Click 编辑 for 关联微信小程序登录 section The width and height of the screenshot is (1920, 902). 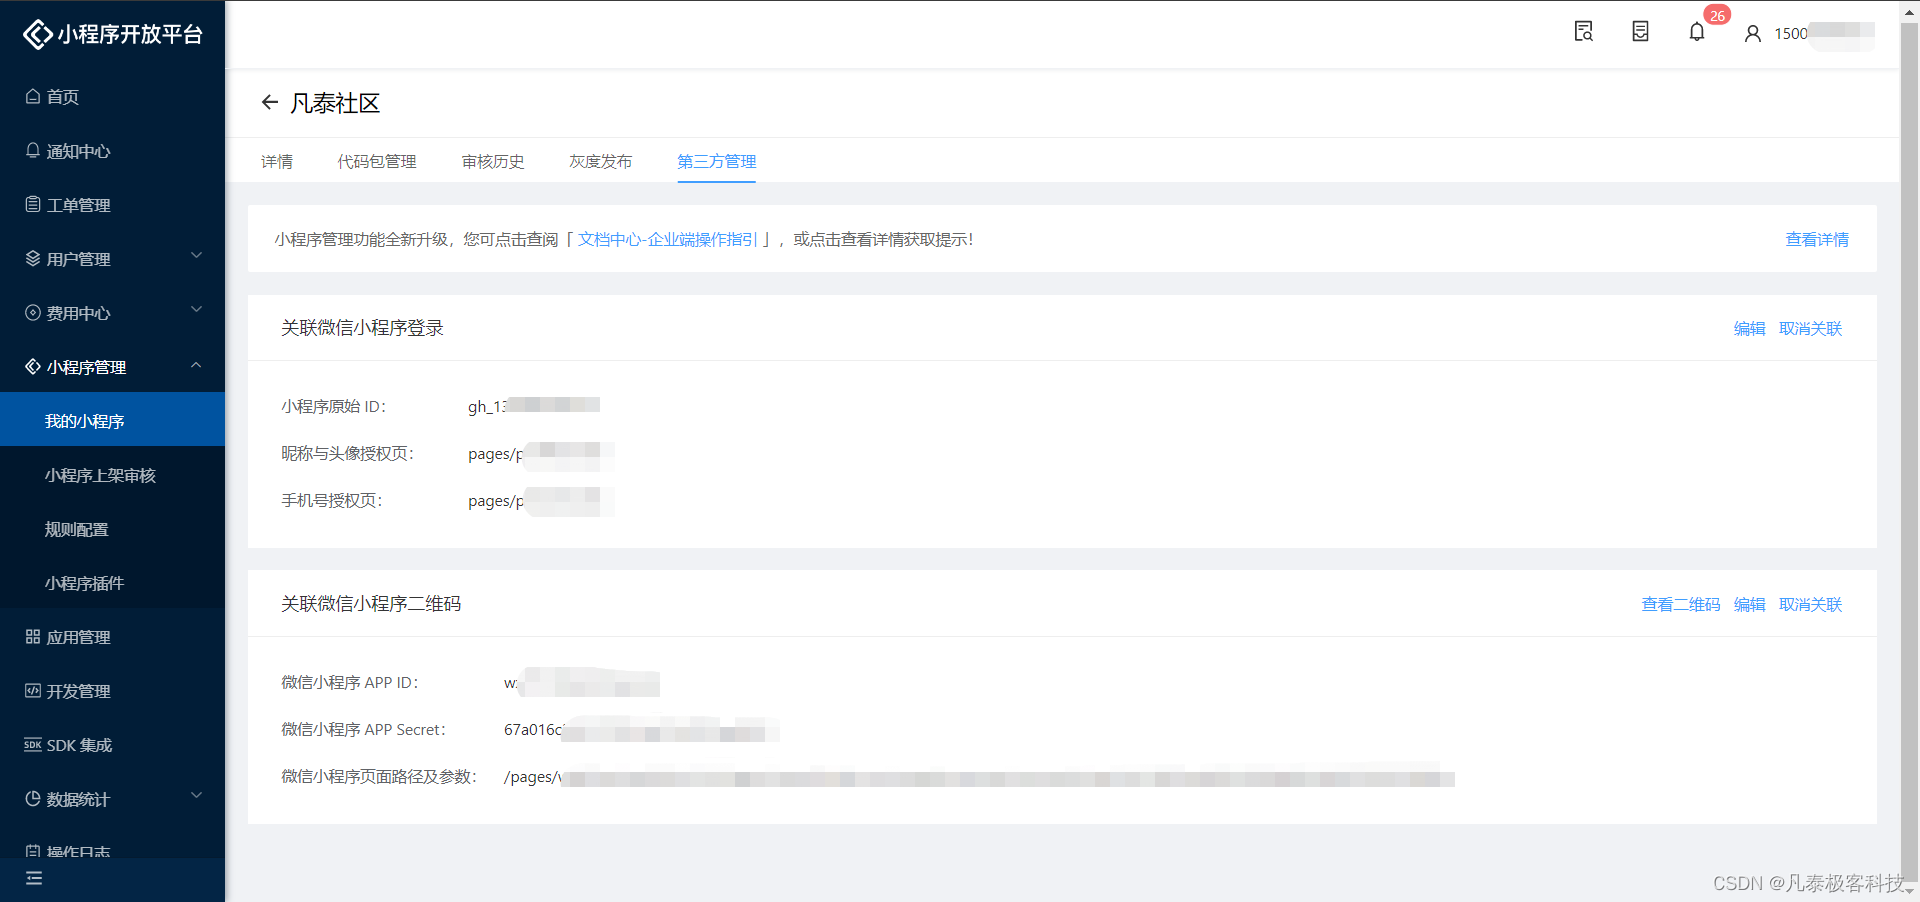[x=1748, y=328]
